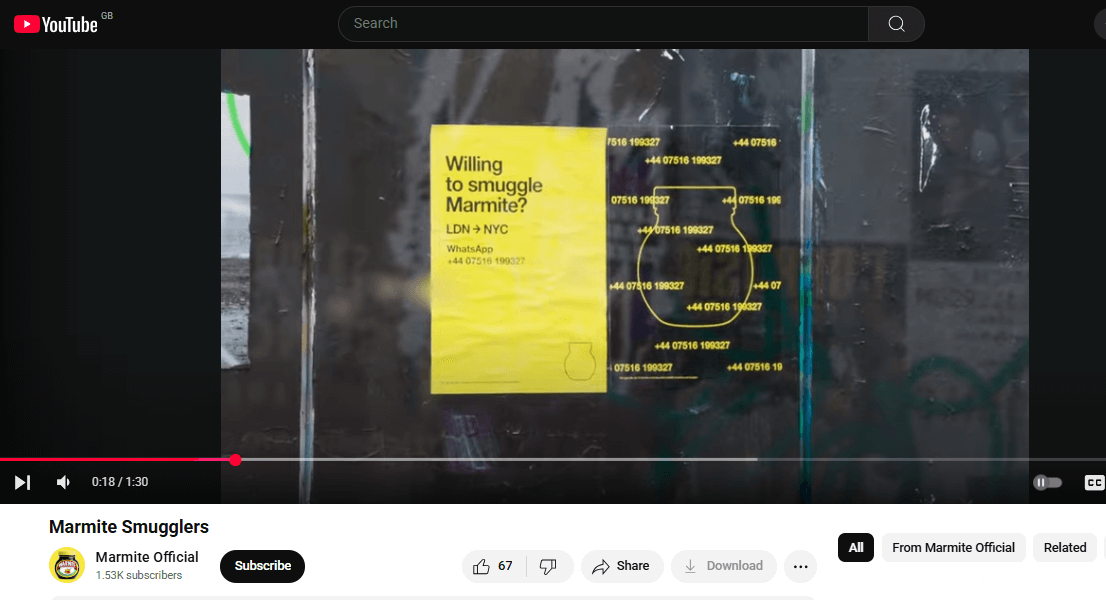Click the Marmite Smugglers video title
The image size is (1106, 600).
click(x=129, y=527)
